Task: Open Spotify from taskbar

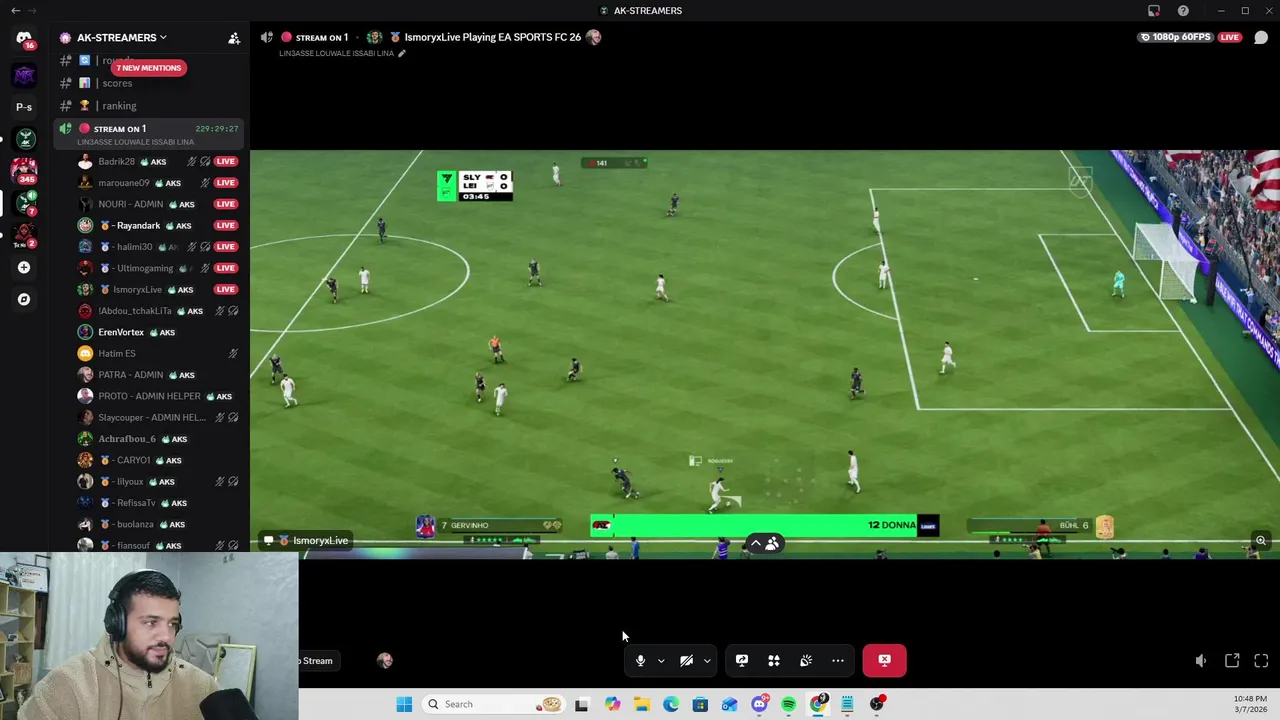Action: point(788,704)
